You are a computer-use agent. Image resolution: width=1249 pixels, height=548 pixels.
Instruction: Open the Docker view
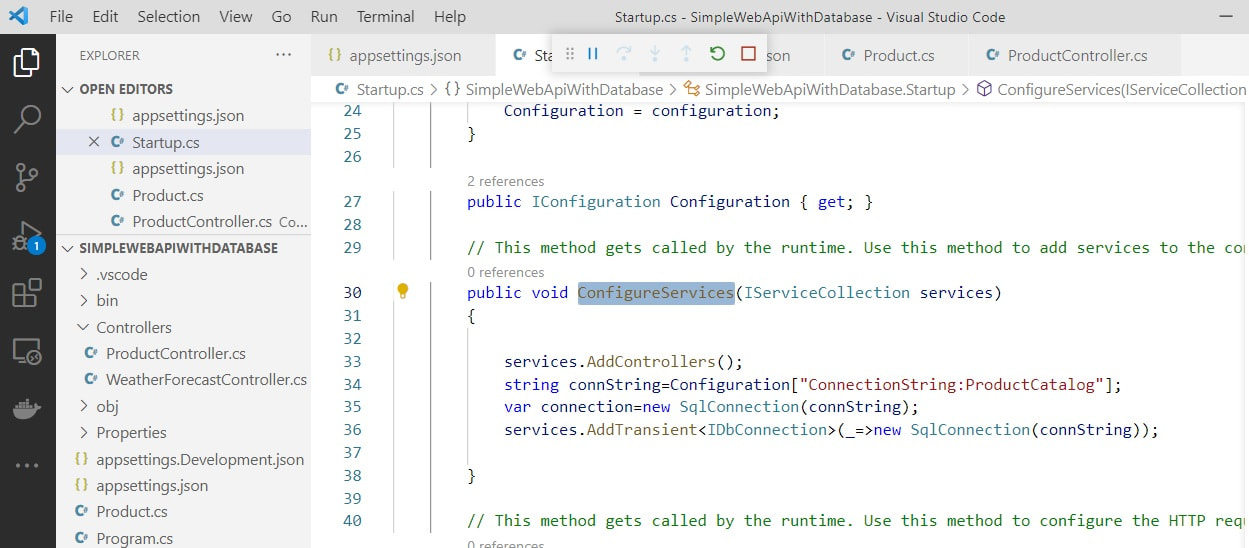27,409
